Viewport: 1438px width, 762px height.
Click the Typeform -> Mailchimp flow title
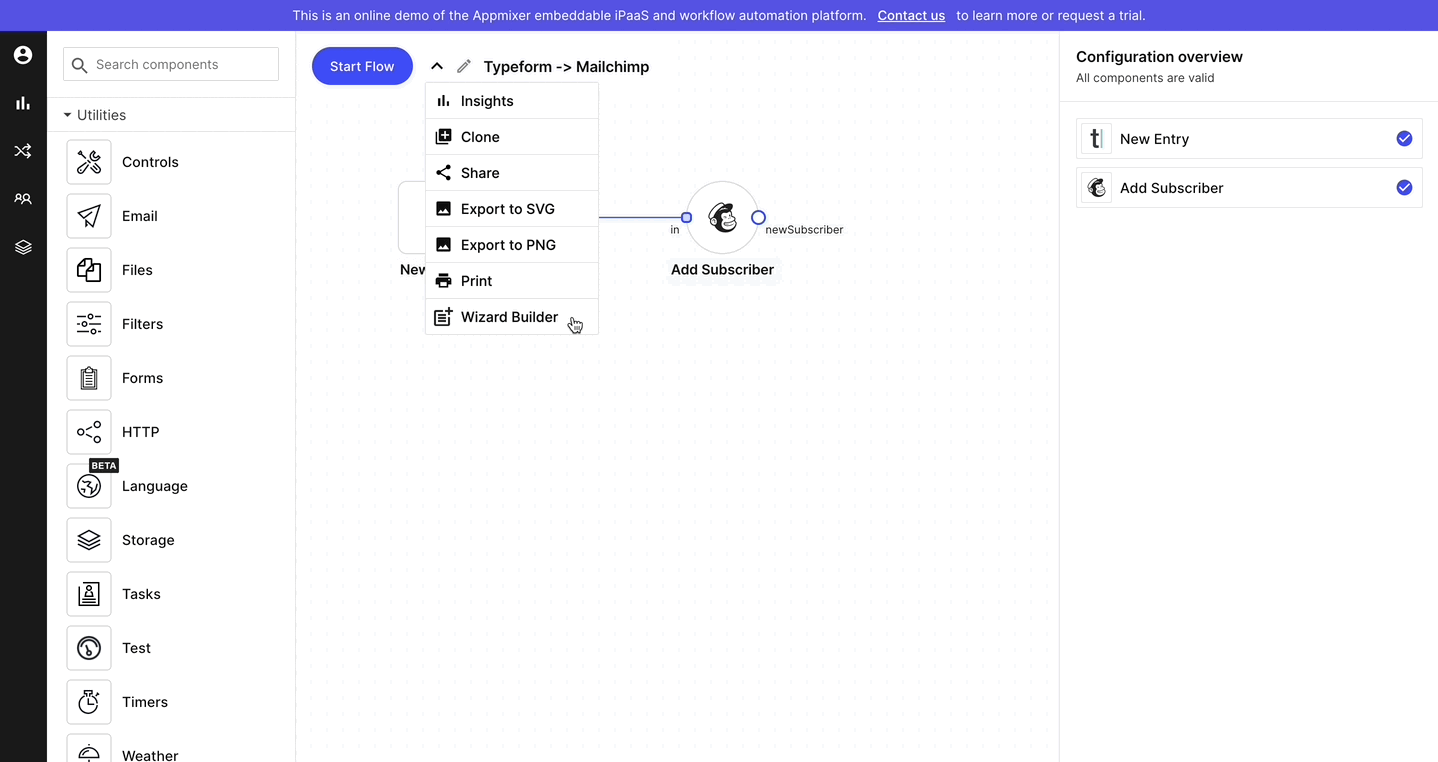point(566,67)
